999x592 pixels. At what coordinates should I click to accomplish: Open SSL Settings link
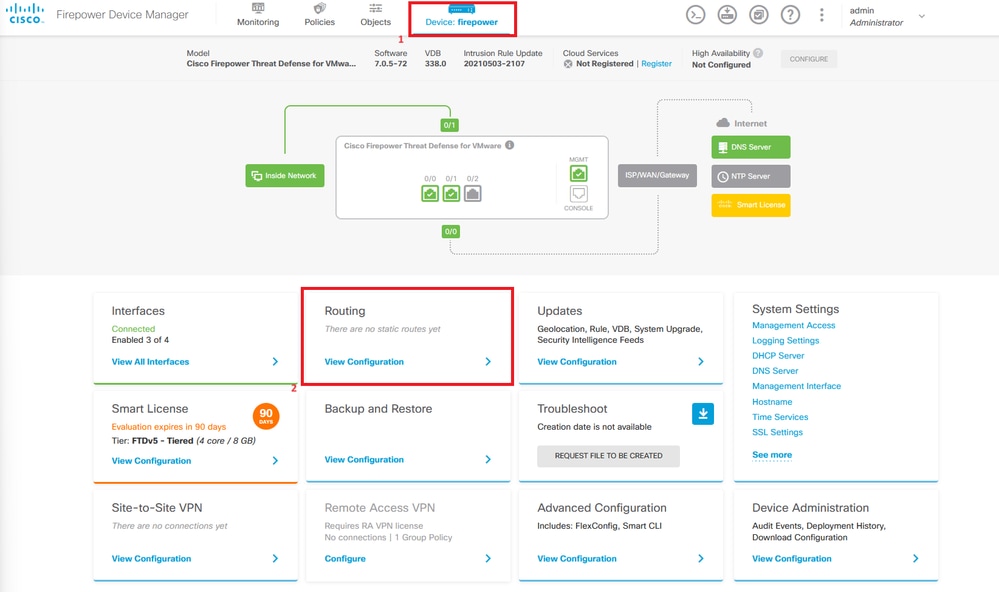[x=777, y=432]
